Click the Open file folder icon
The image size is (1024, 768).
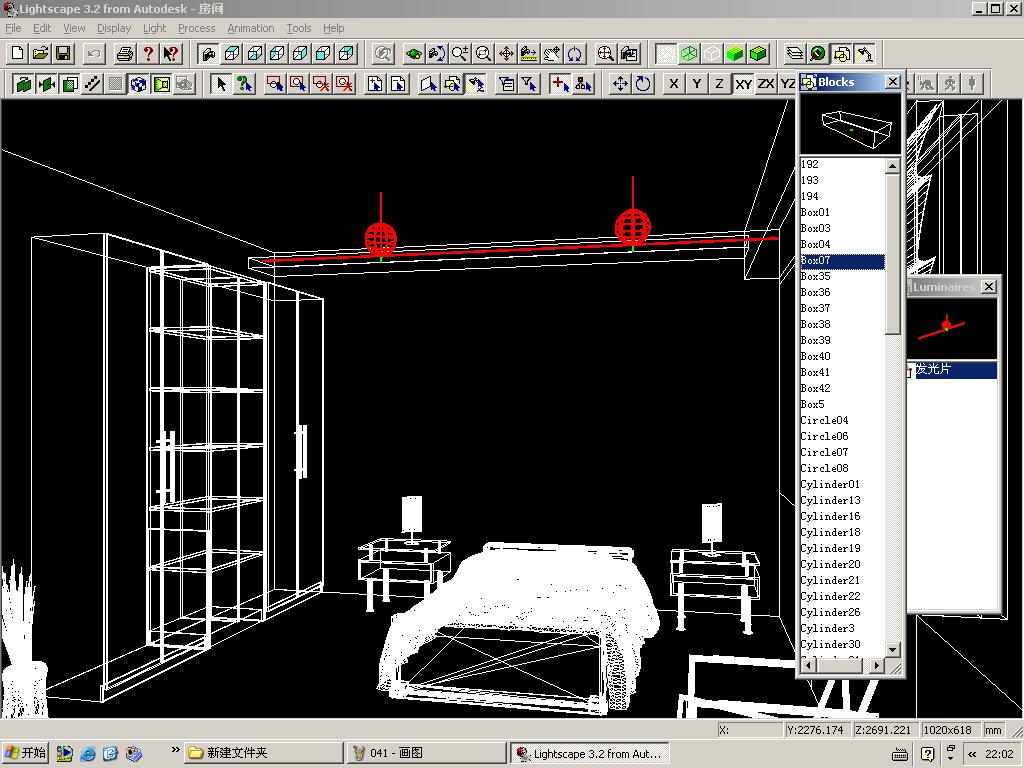click(40, 54)
